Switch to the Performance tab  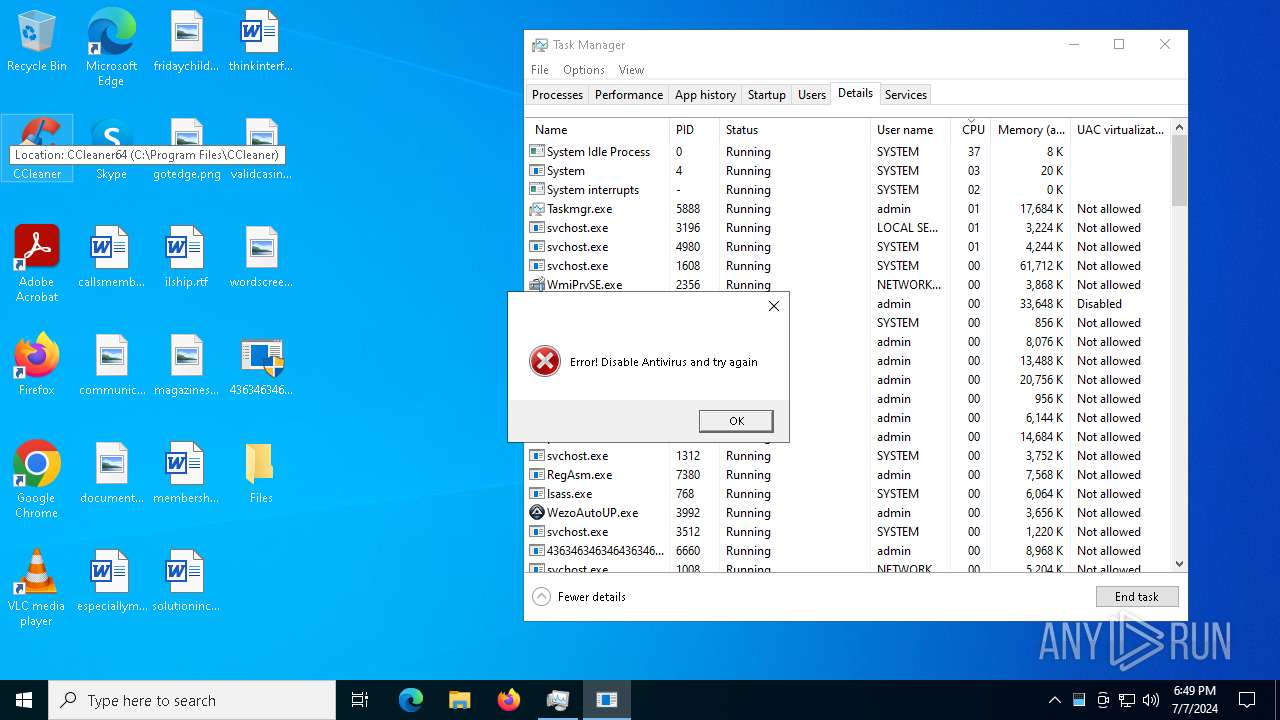629,95
